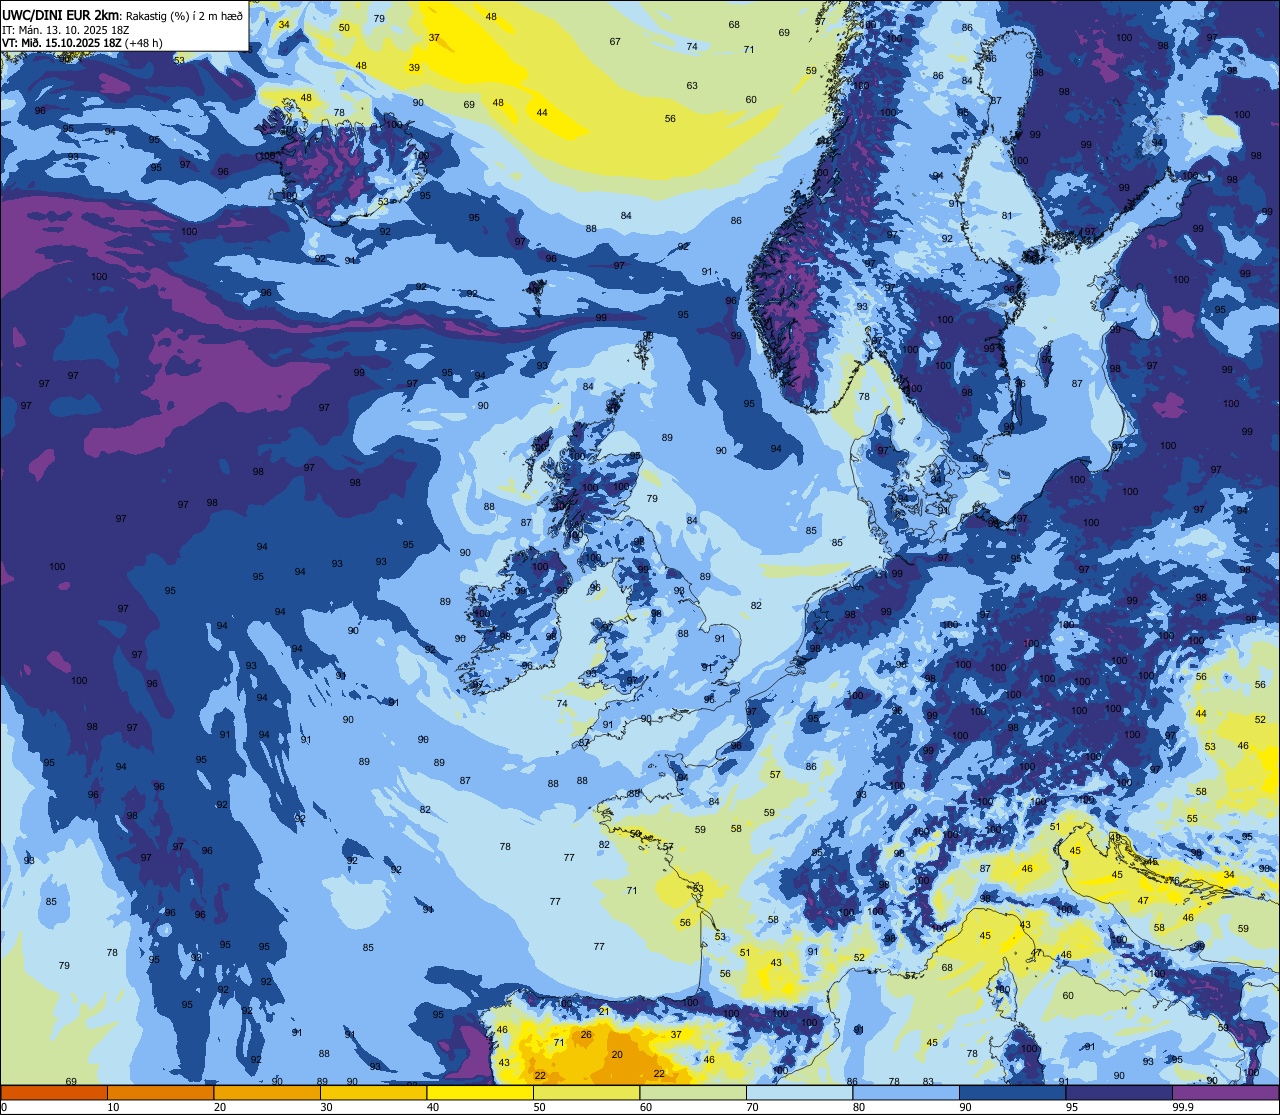This screenshot has height=1115, width=1280.
Task: Click the 'UWC/DINI EUR 2km' title text
Action: click(61, 15)
